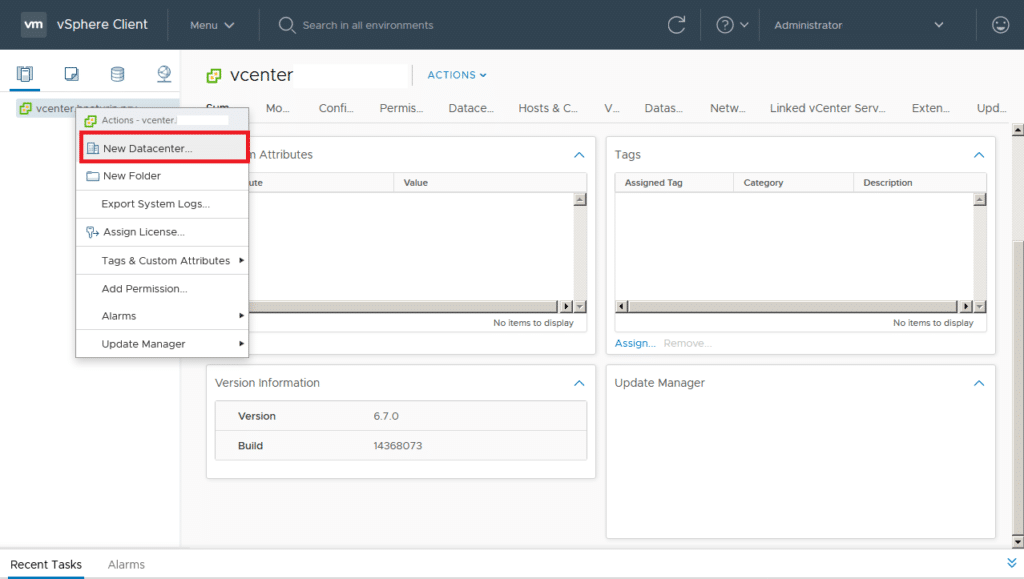Viewport: 1024px width, 579px height.
Task: Switch to the Networks tab
Action: click(x=728, y=108)
